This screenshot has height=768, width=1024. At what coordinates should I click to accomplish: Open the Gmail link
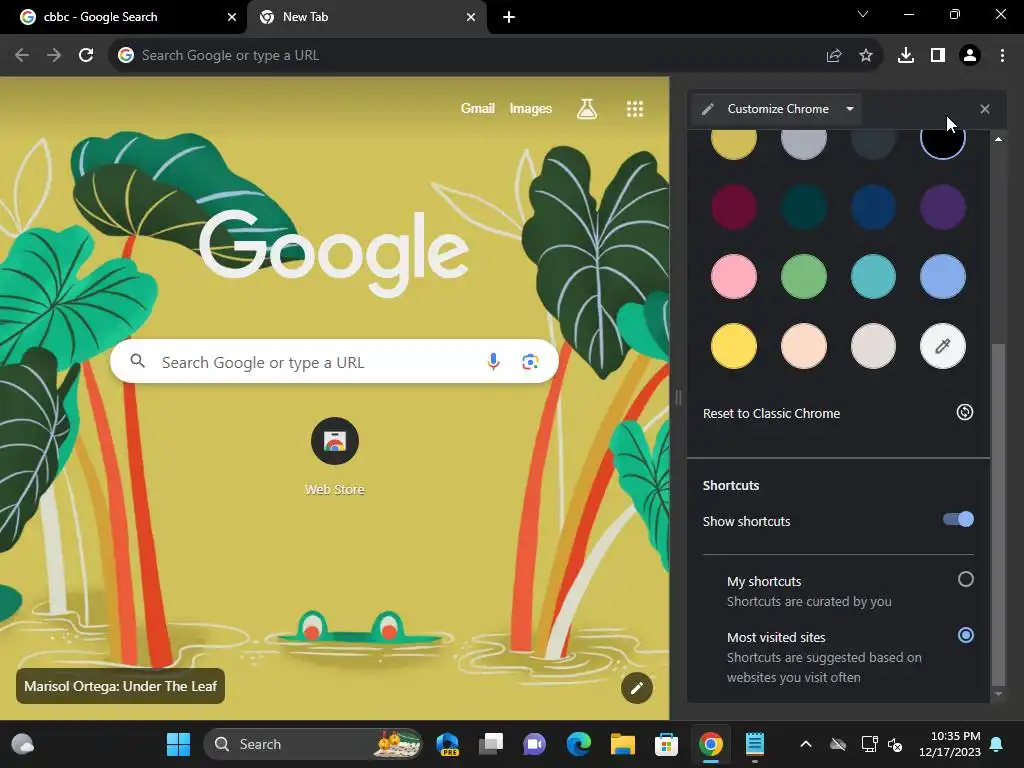pyautogui.click(x=477, y=108)
